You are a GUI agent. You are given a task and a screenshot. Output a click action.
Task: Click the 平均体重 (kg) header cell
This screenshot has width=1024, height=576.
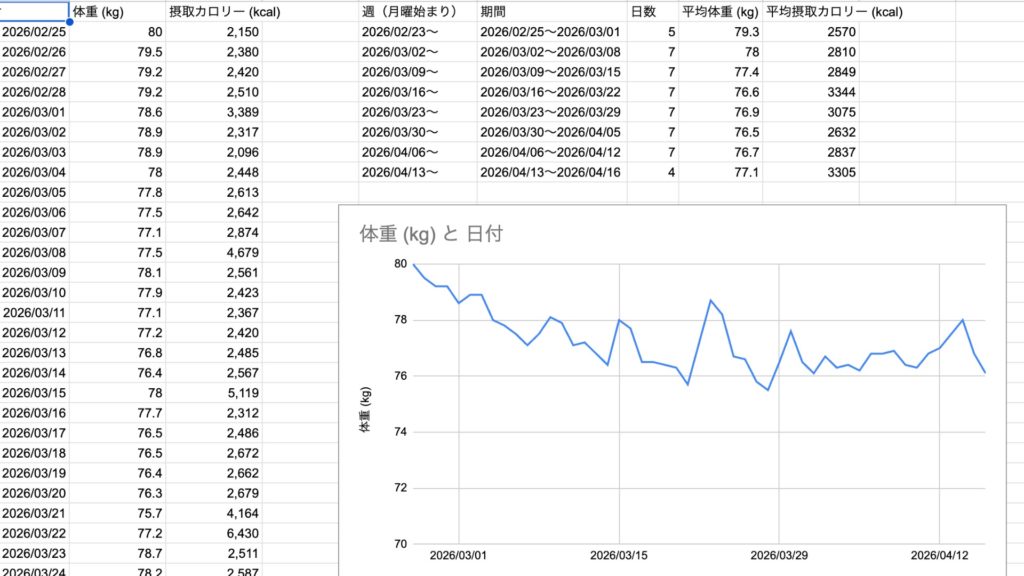720,12
